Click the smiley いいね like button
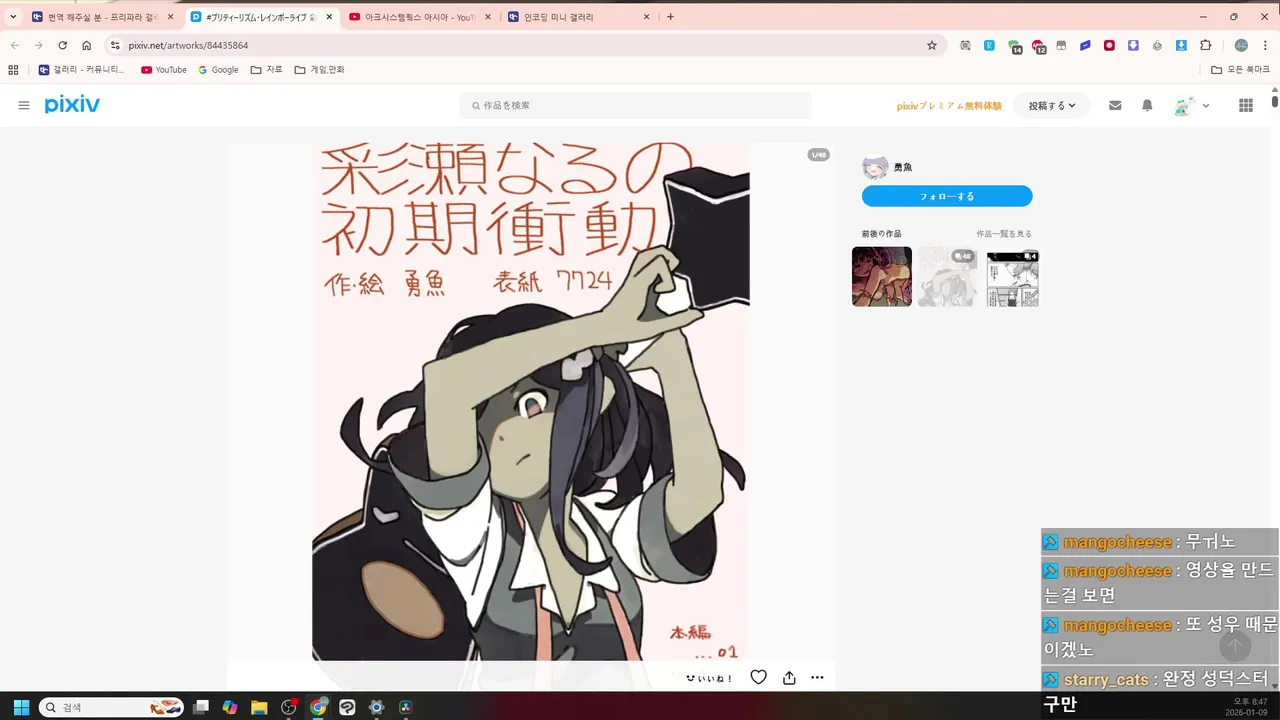 pos(709,678)
